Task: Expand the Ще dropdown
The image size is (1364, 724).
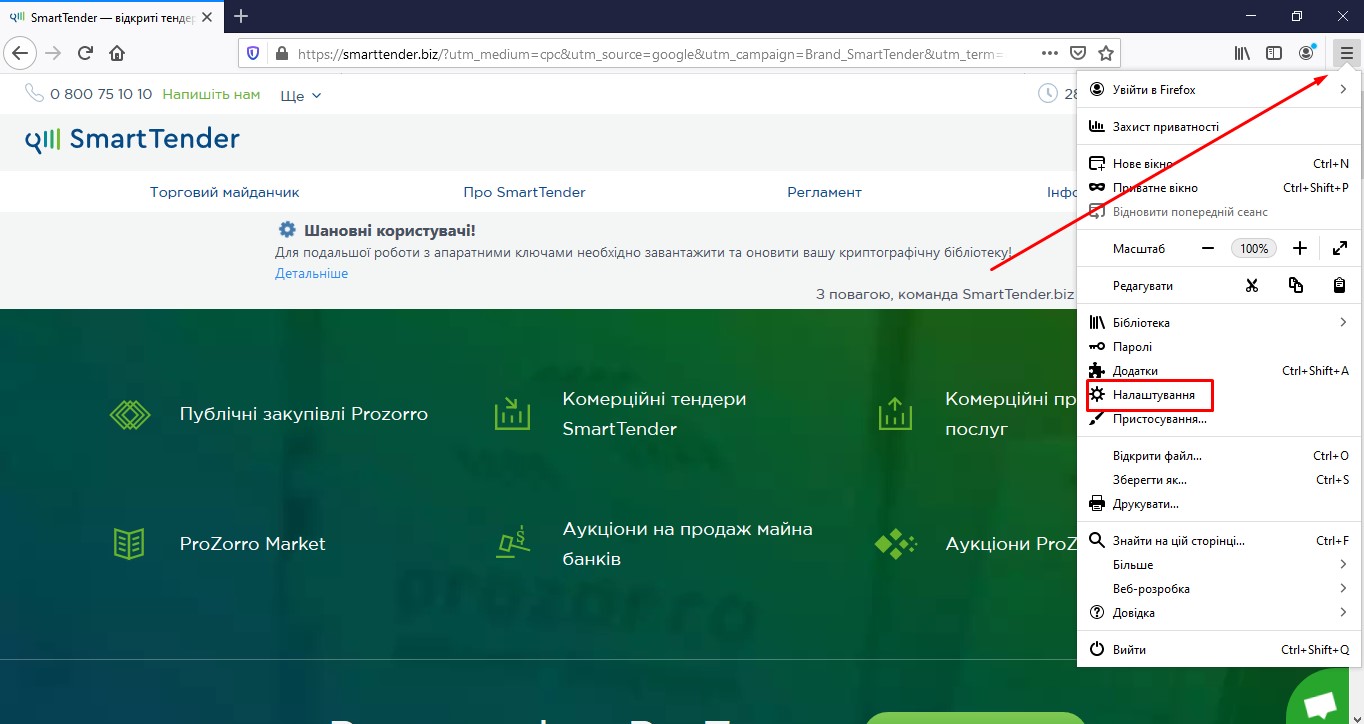Action: pos(301,95)
